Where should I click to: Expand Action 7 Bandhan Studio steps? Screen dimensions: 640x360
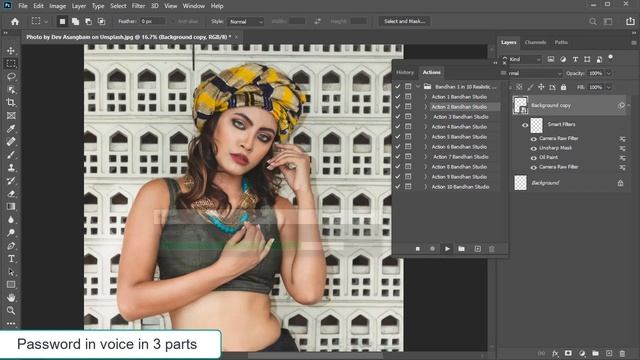(425, 157)
